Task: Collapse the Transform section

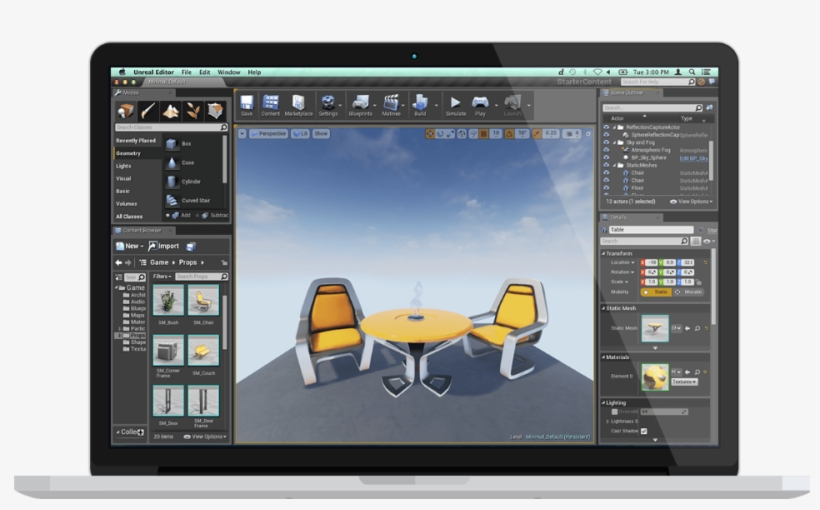Action: point(603,253)
